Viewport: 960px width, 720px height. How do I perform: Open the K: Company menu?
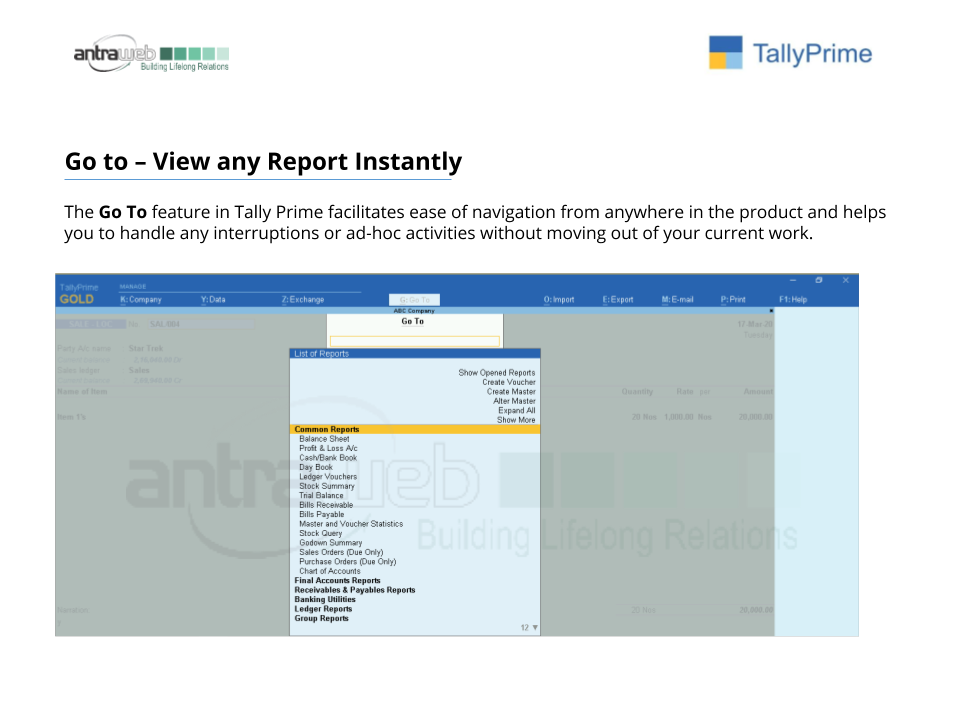click(x=141, y=299)
